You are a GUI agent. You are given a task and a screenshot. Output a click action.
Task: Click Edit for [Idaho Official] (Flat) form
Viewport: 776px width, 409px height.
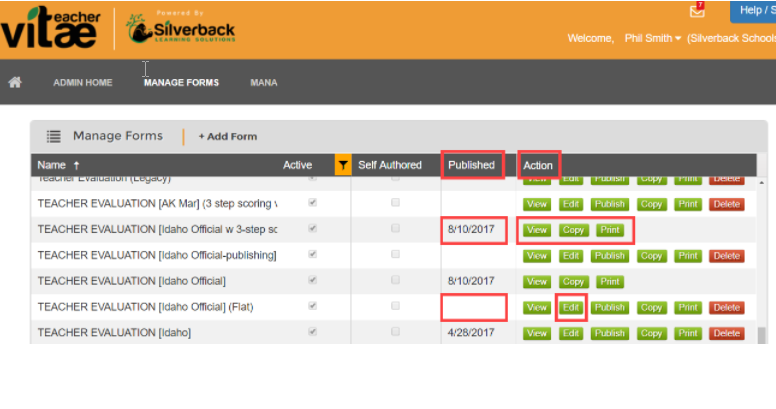pyautogui.click(x=570, y=307)
